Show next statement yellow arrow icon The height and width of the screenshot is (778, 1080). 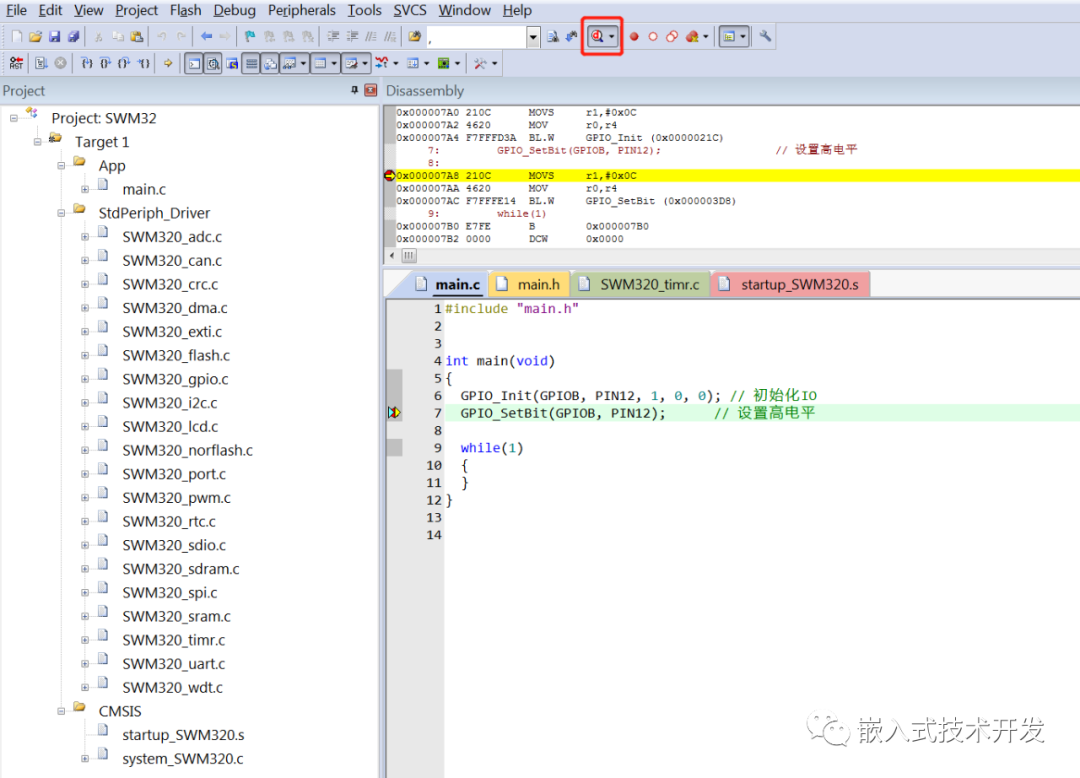click(x=167, y=63)
